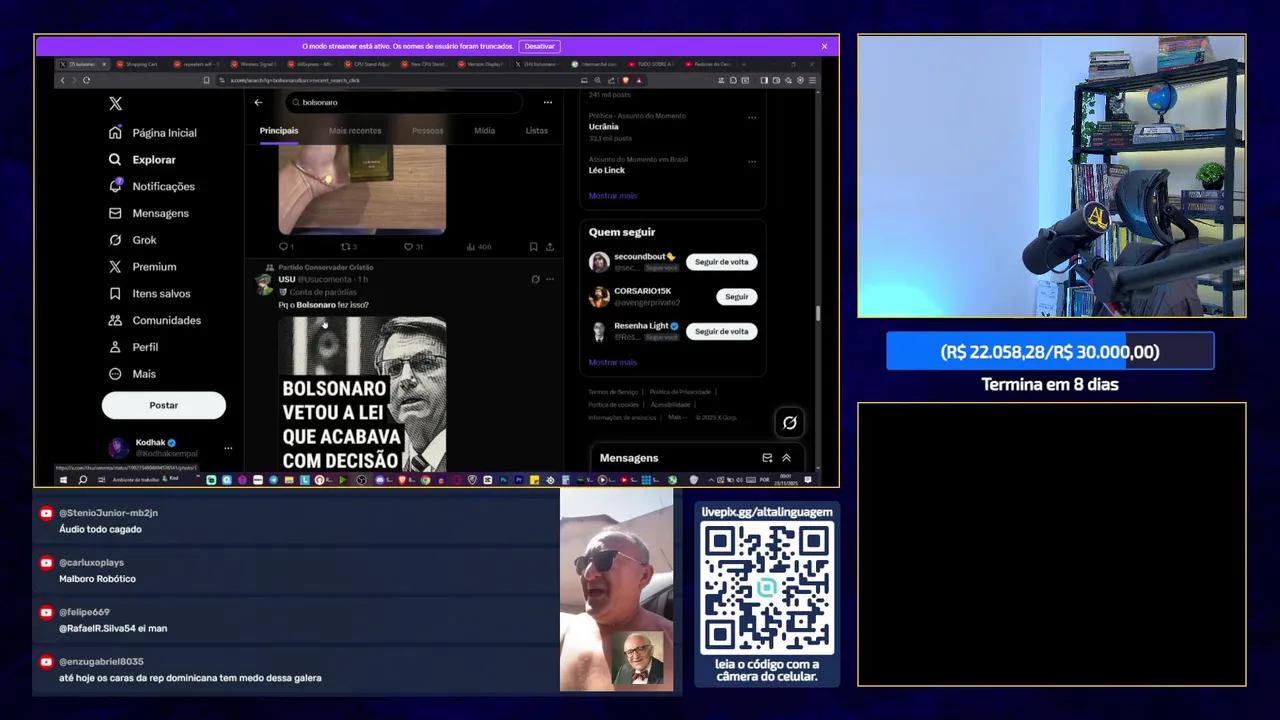Bookmark the first post
This screenshot has width=1280, height=720.
coord(533,247)
